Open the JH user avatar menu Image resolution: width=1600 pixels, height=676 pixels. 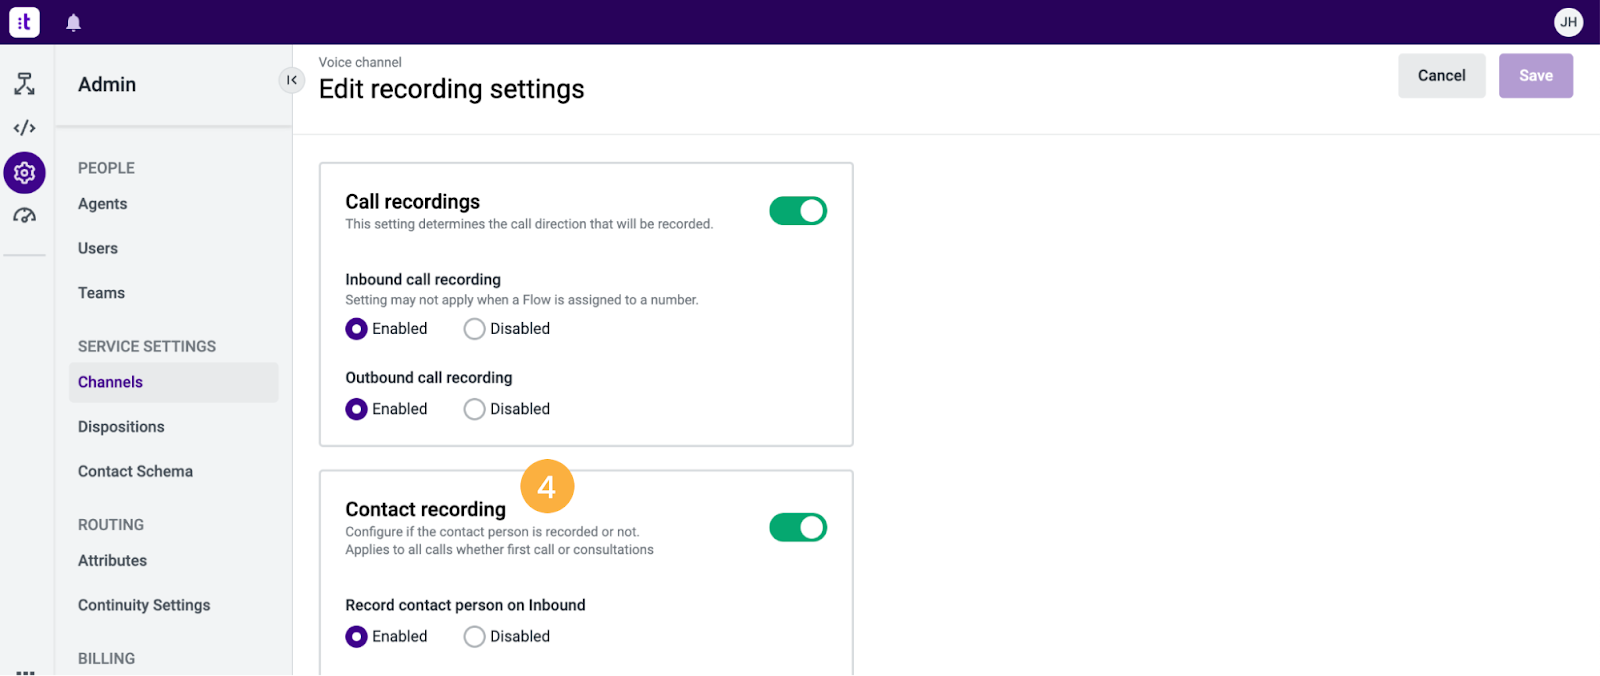tap(1568, 22)
